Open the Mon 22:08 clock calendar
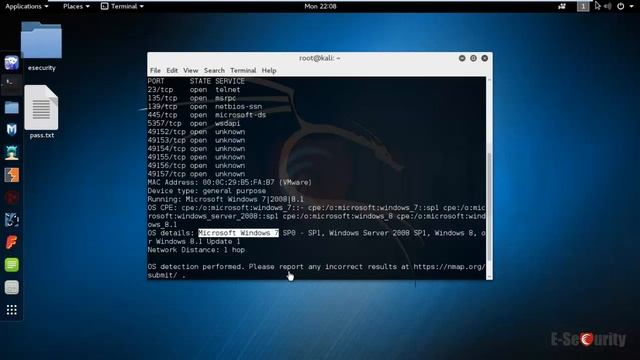The width and height of the screenshot is (640, 360). (320, 6)
